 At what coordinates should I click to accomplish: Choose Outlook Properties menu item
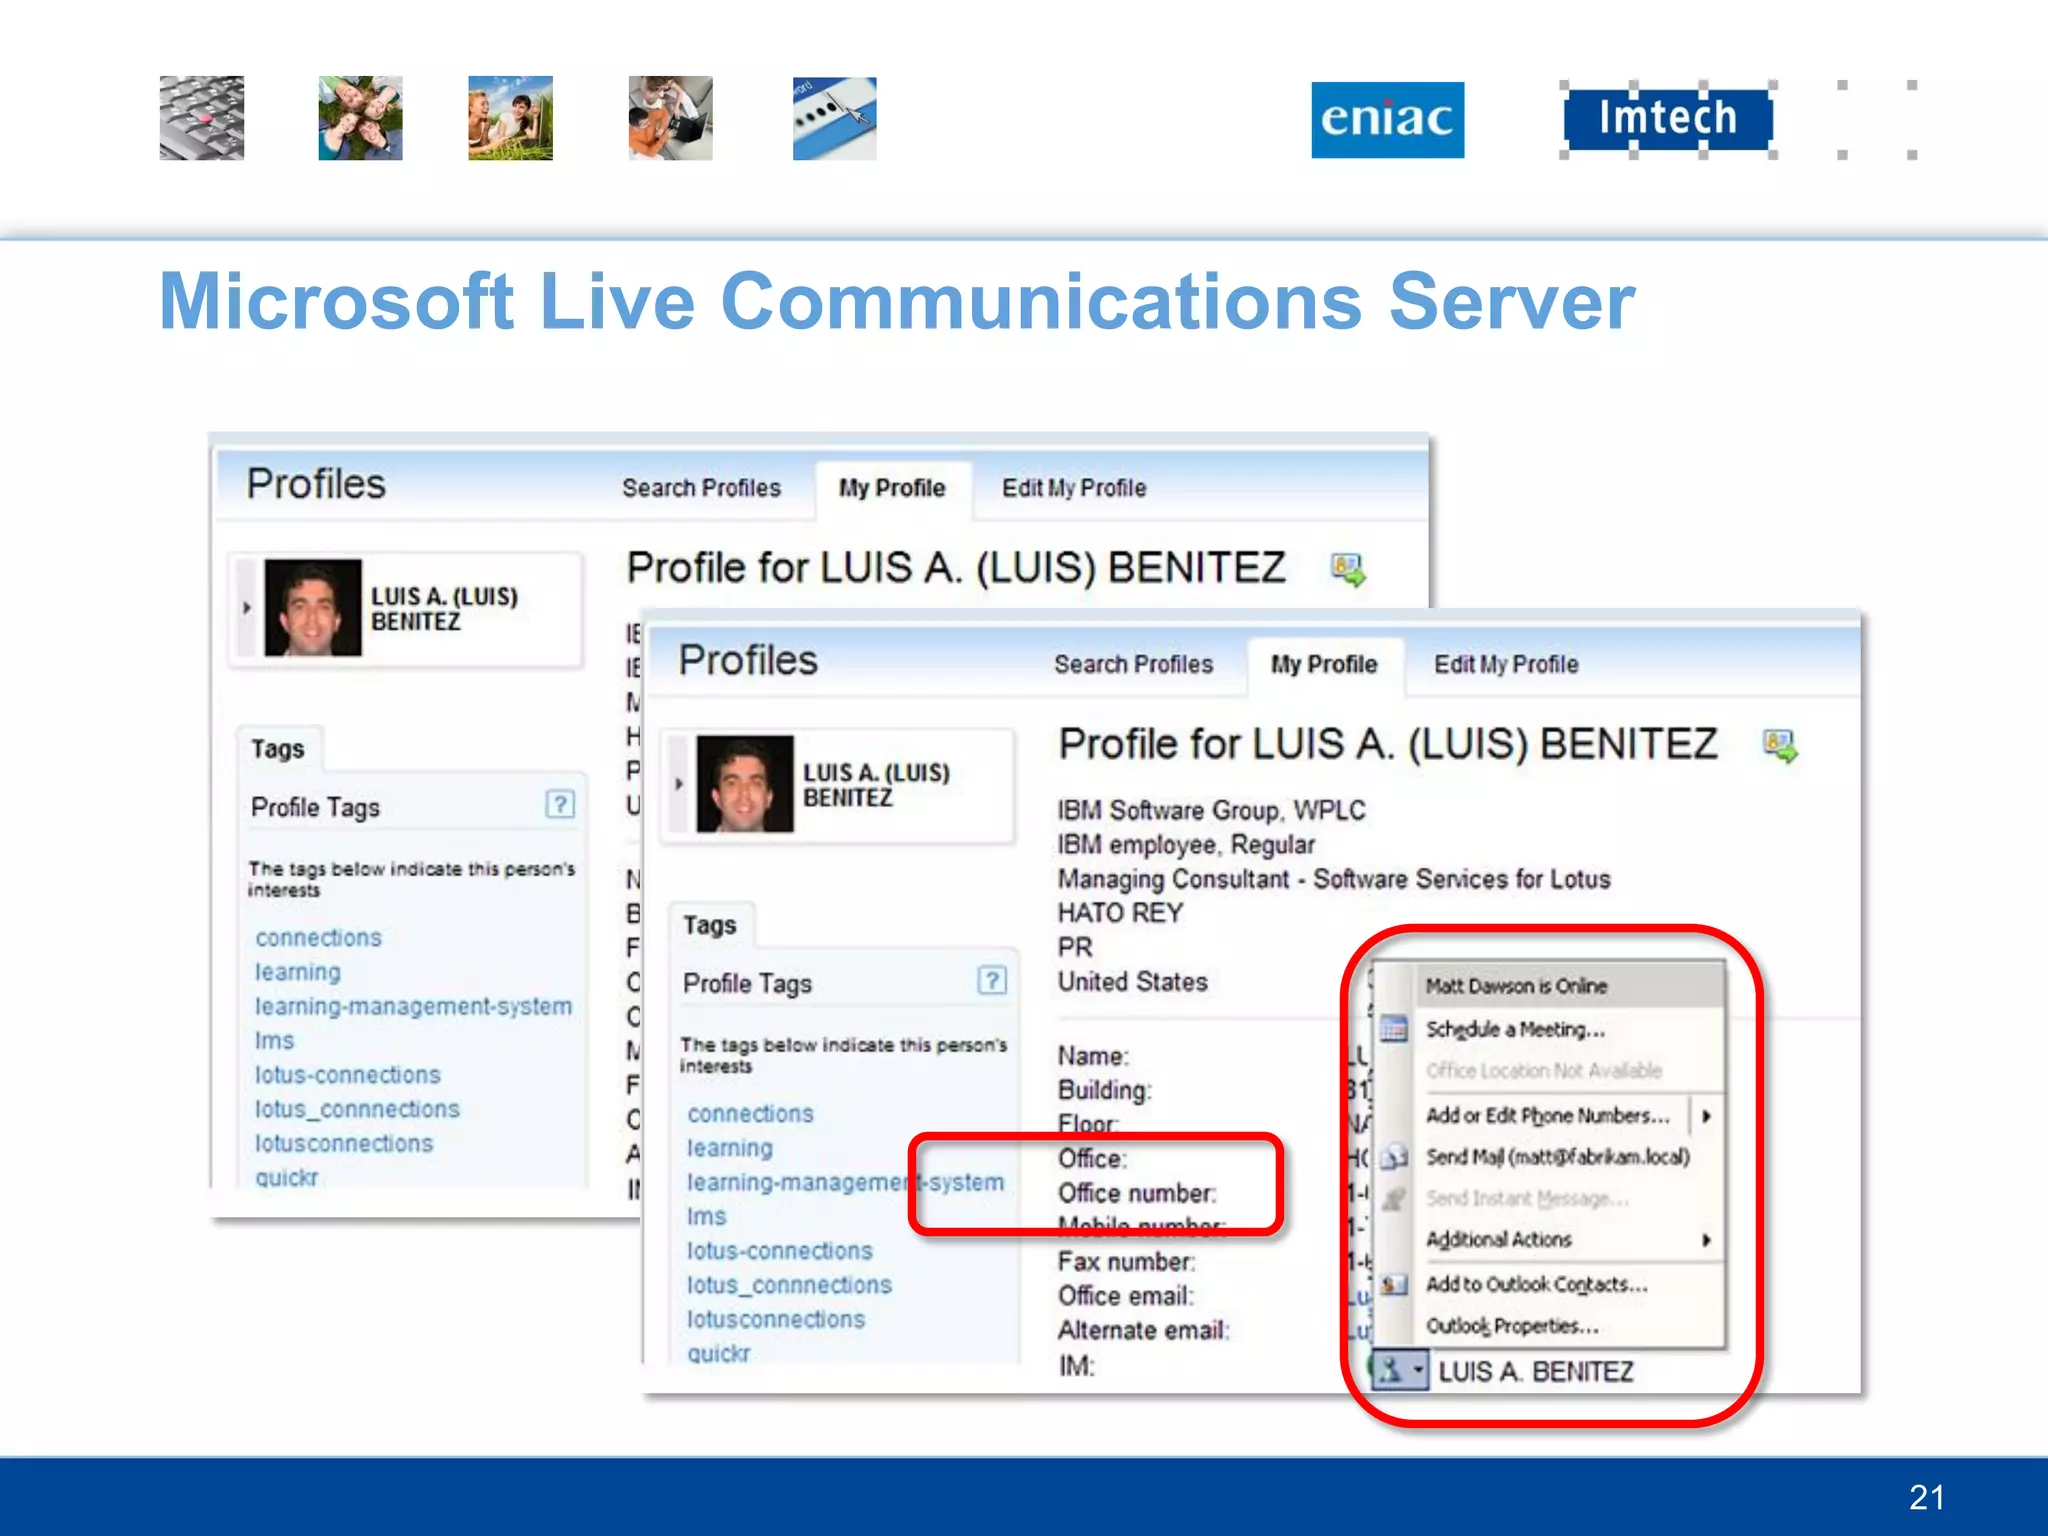(x=1512, y=1326)
